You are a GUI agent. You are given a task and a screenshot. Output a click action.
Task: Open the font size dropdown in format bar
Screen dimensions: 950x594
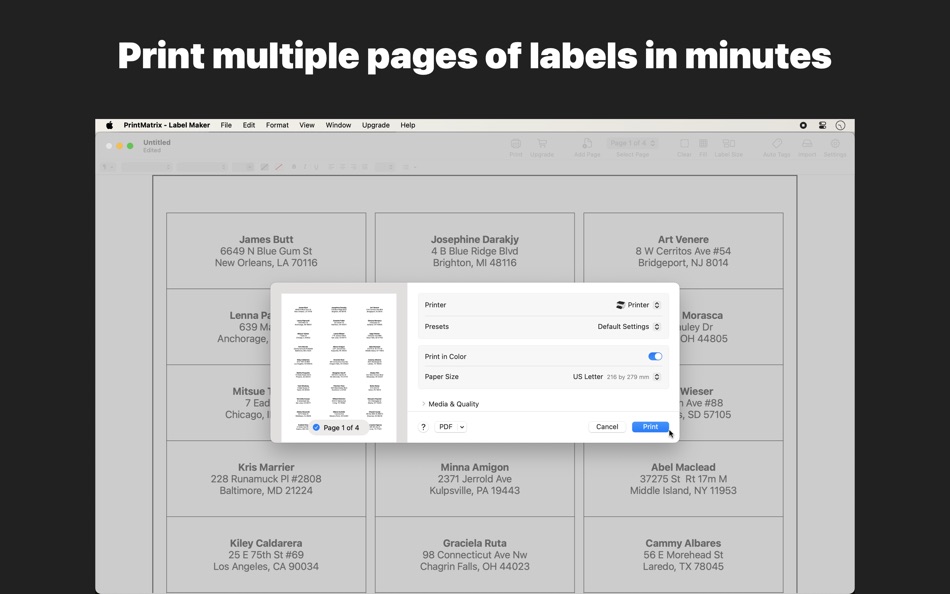(243, 167)
